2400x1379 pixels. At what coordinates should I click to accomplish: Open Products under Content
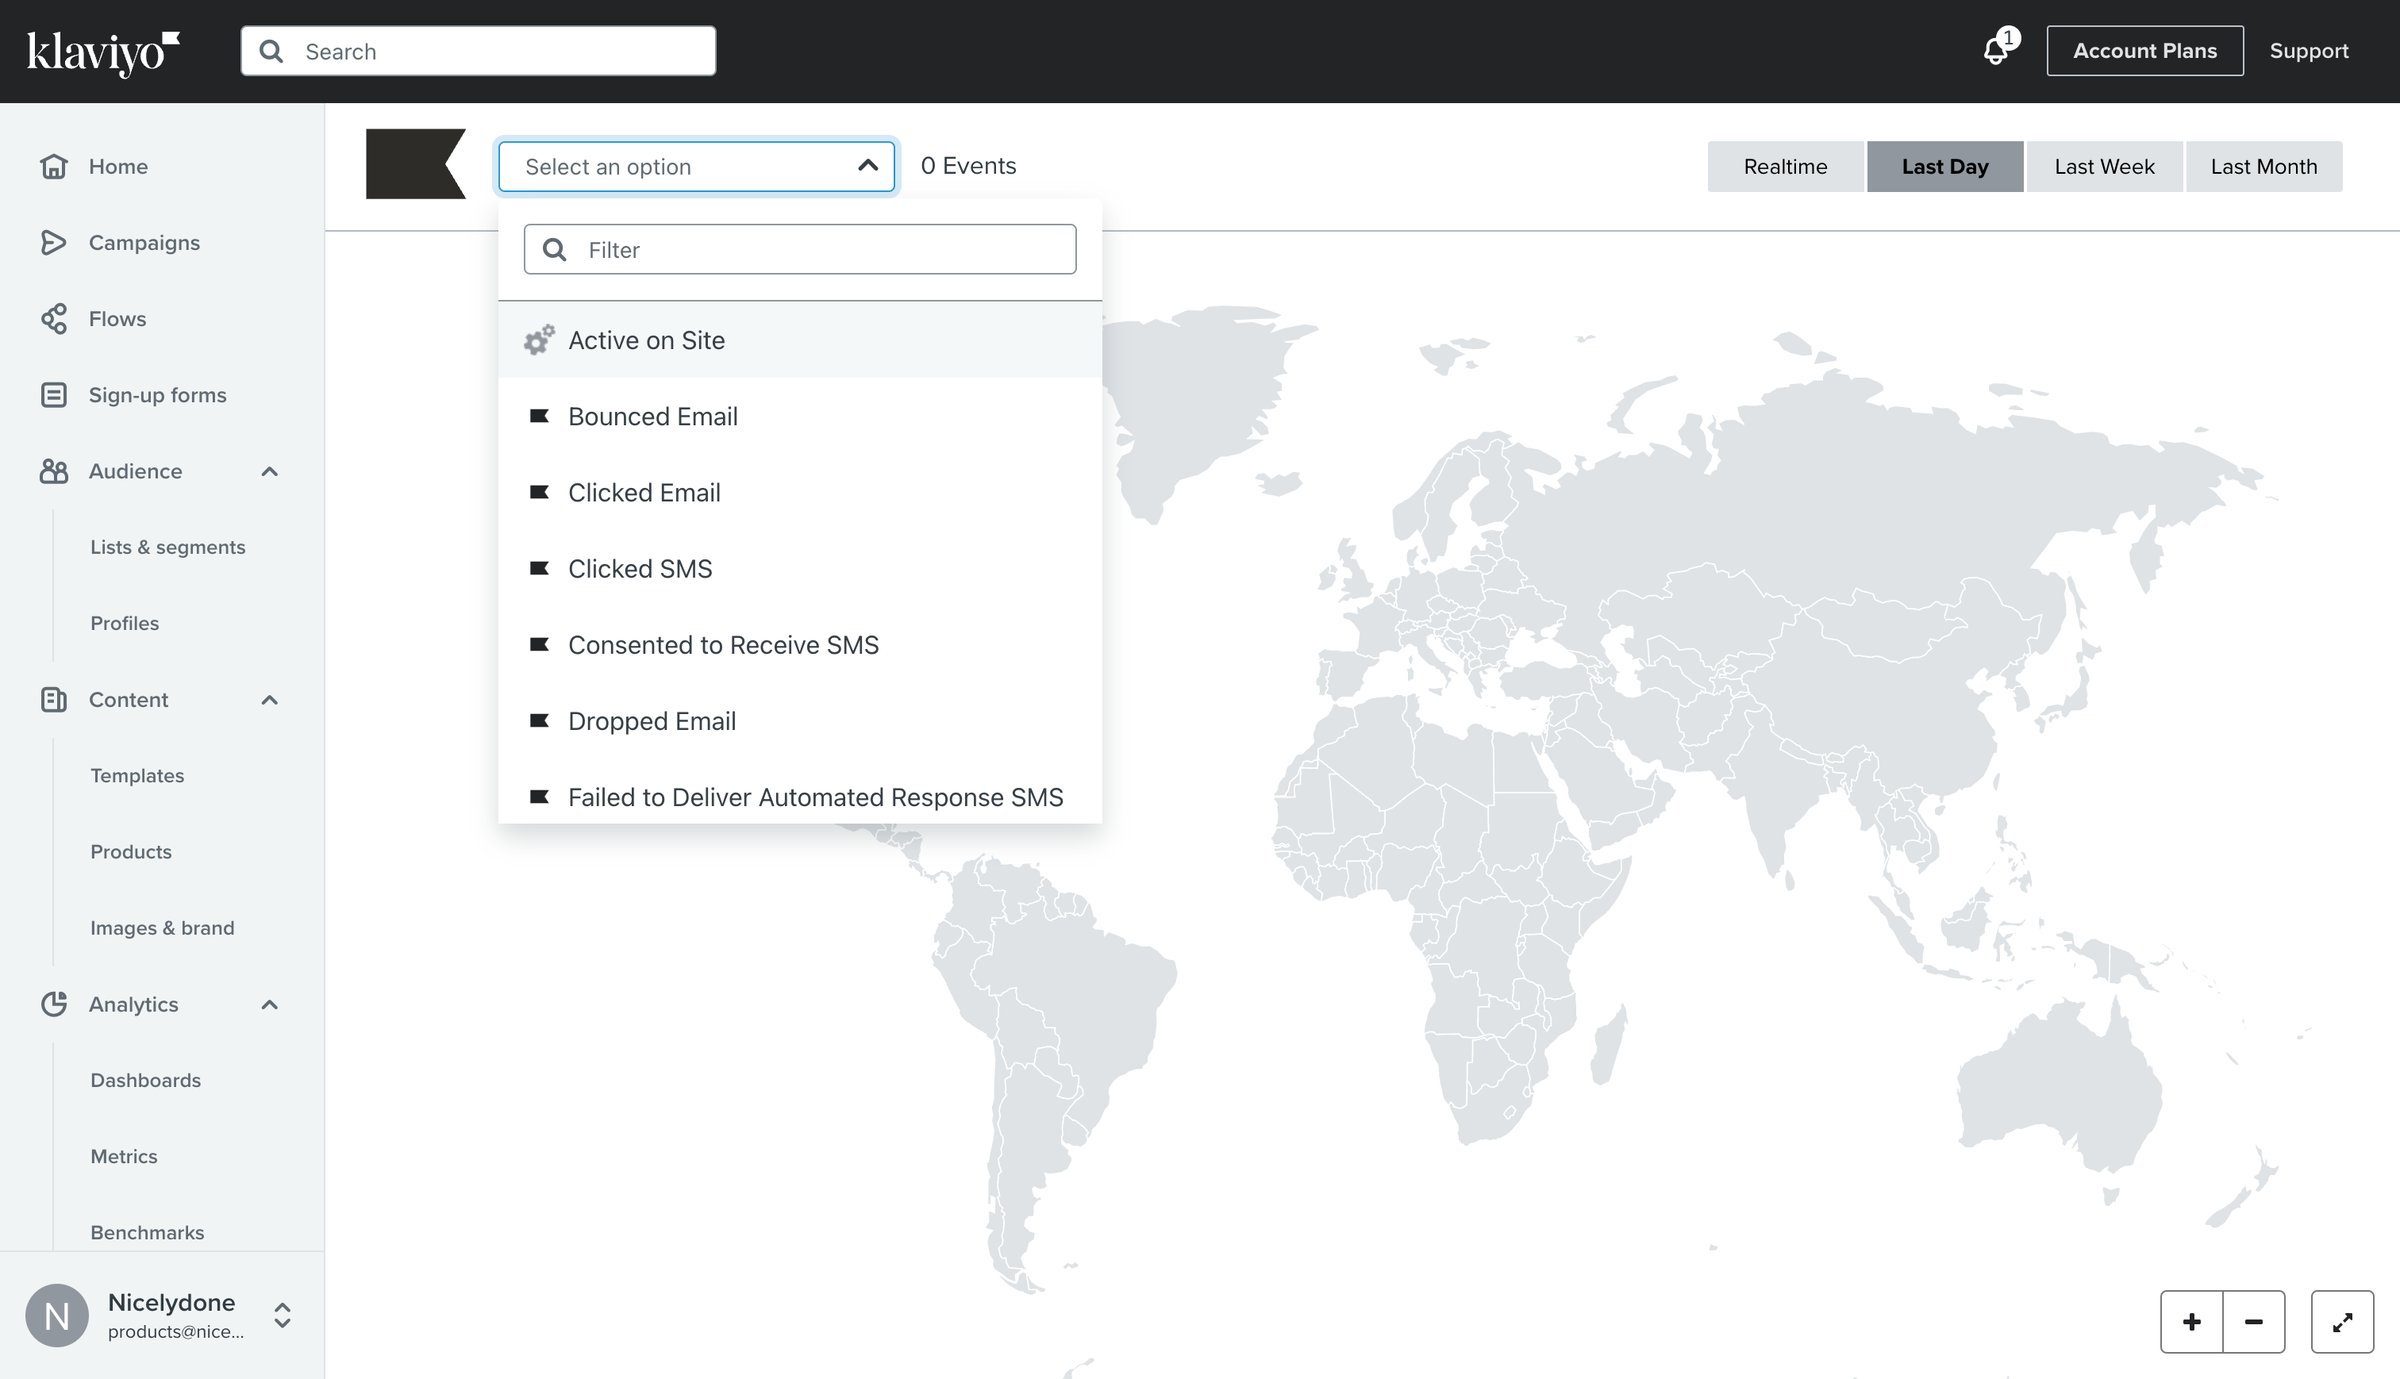[x=131, y=851]
